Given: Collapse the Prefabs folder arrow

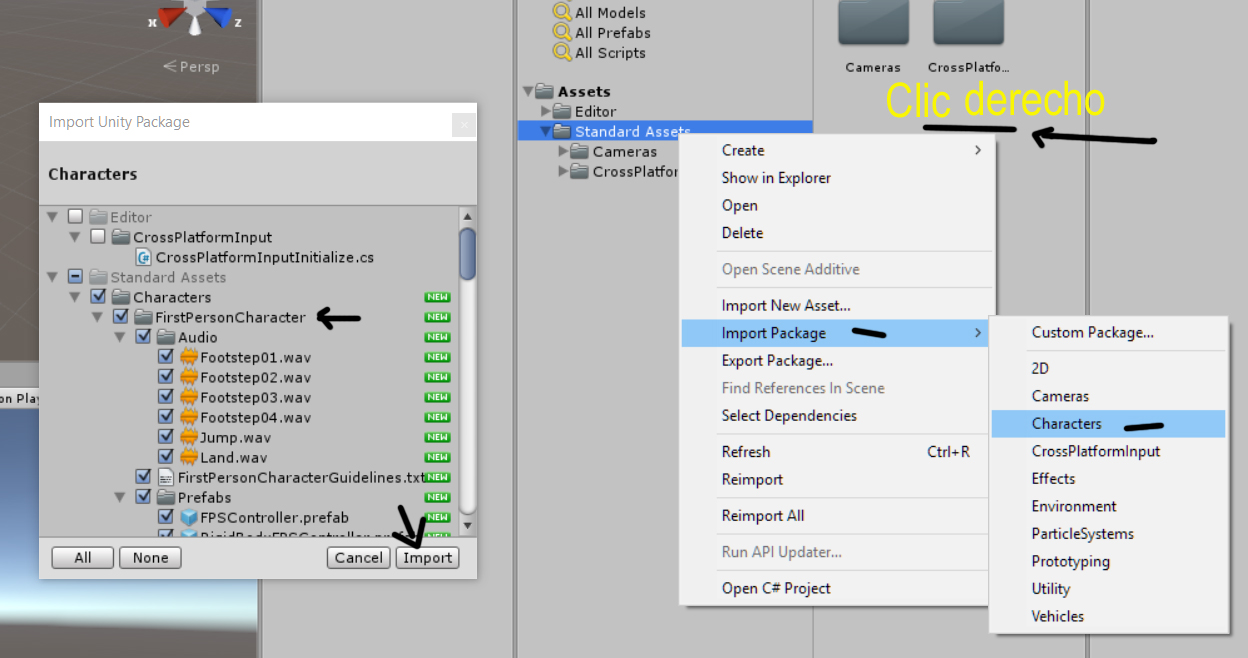Looking at the screenshot, I should click(120, 497).
